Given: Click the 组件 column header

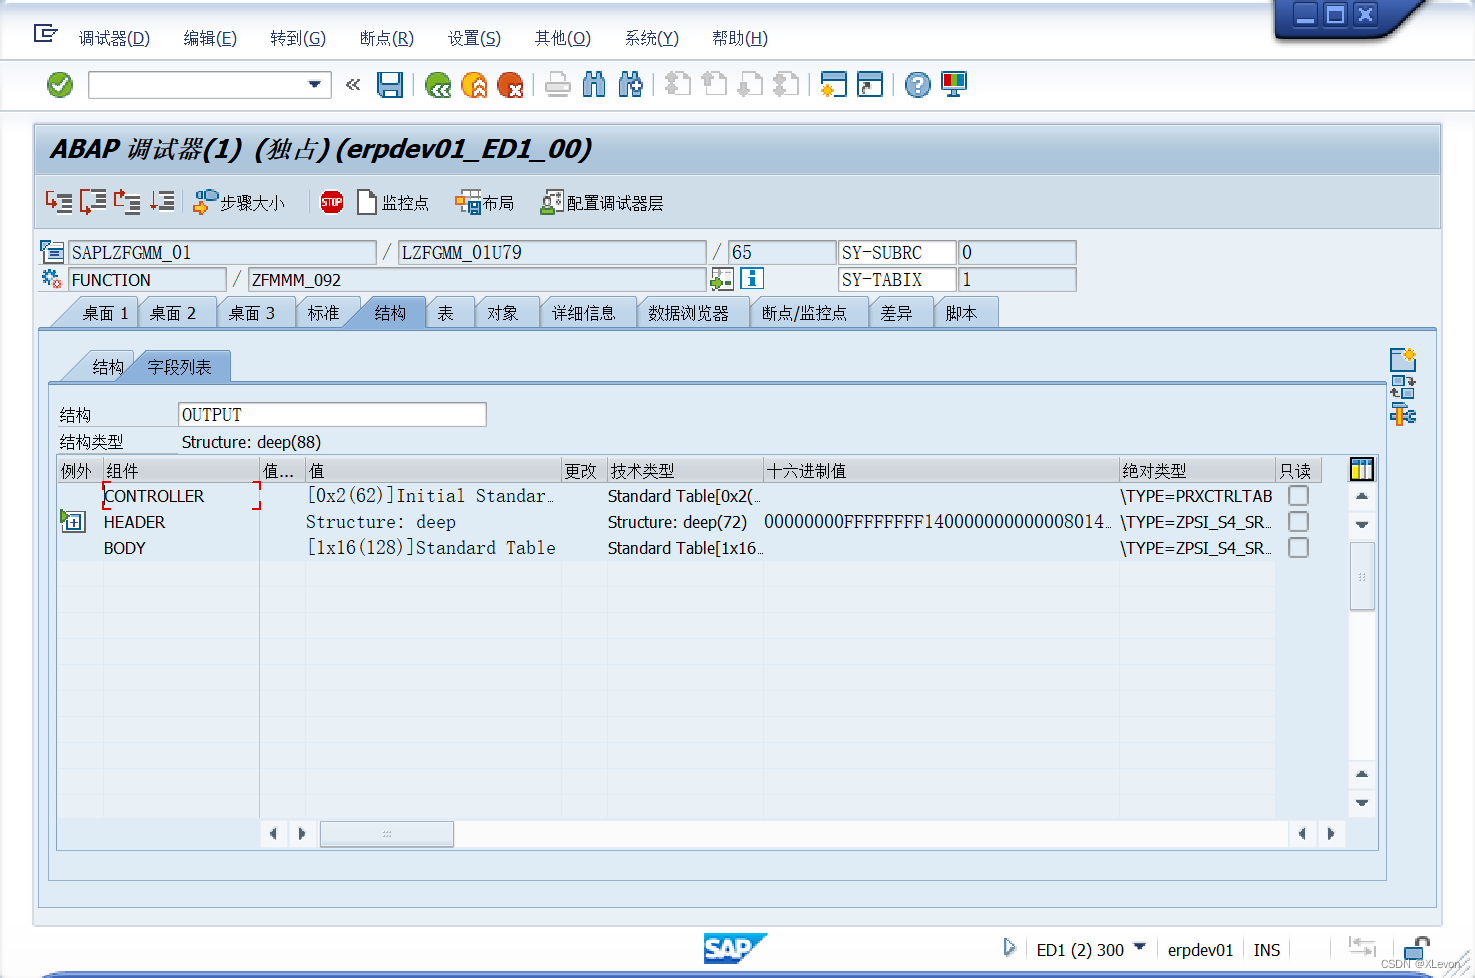Looking at the screenshot, I should (x=182, y=471).
